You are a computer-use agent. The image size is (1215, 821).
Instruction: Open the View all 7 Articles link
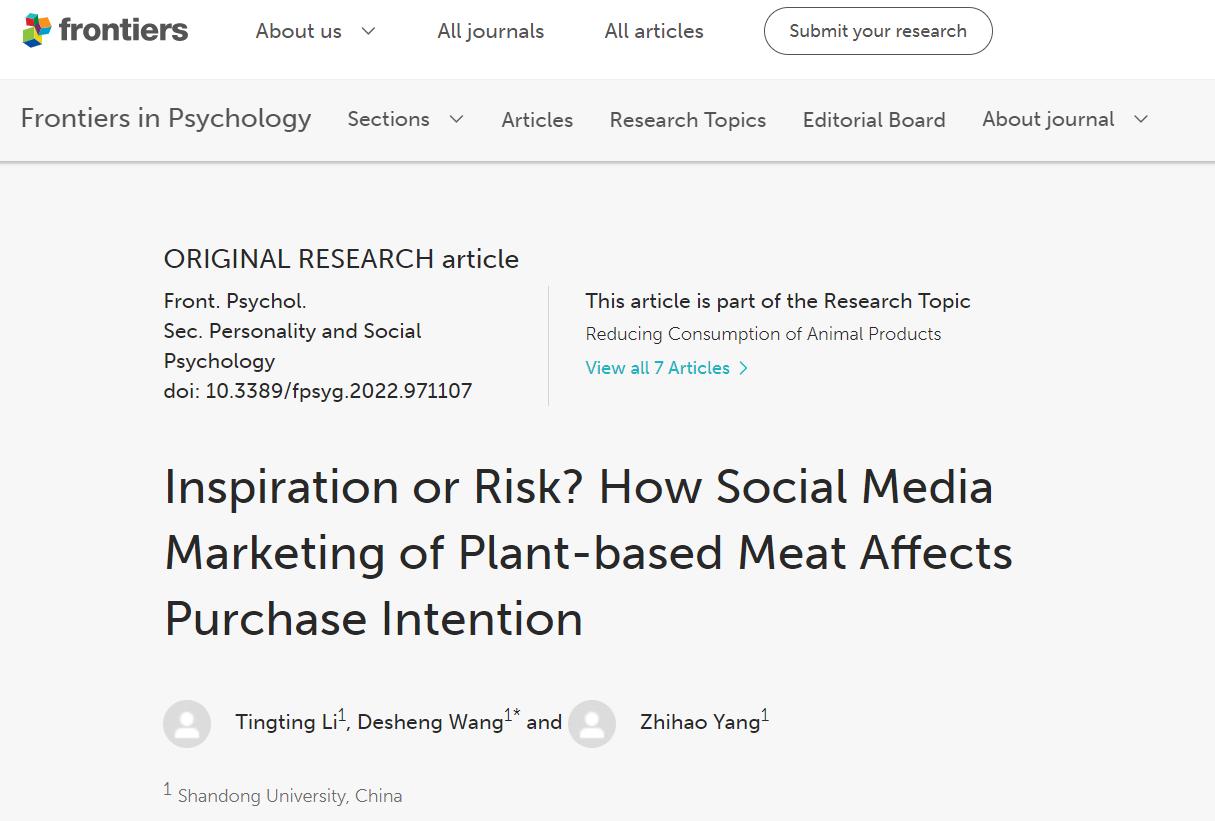(x=658, y=368)
